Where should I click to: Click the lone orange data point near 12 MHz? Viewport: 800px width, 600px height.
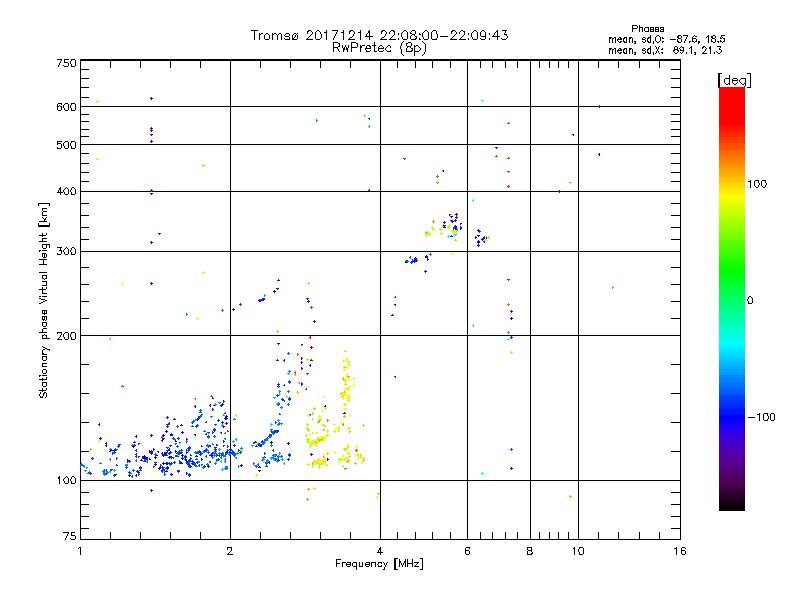click(x=613, y=288)
